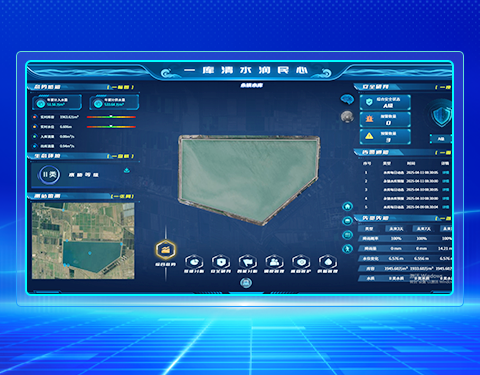The width and height of the screenshot is (480, 375).
Task: Click the orange alarm siren icon
Action: pos(369,119)
